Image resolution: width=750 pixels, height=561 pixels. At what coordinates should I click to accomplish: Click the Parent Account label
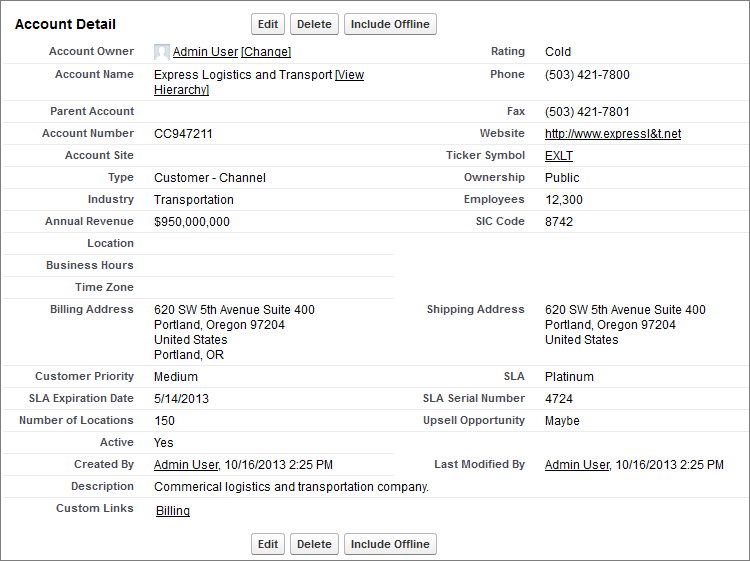coord(92,111)
